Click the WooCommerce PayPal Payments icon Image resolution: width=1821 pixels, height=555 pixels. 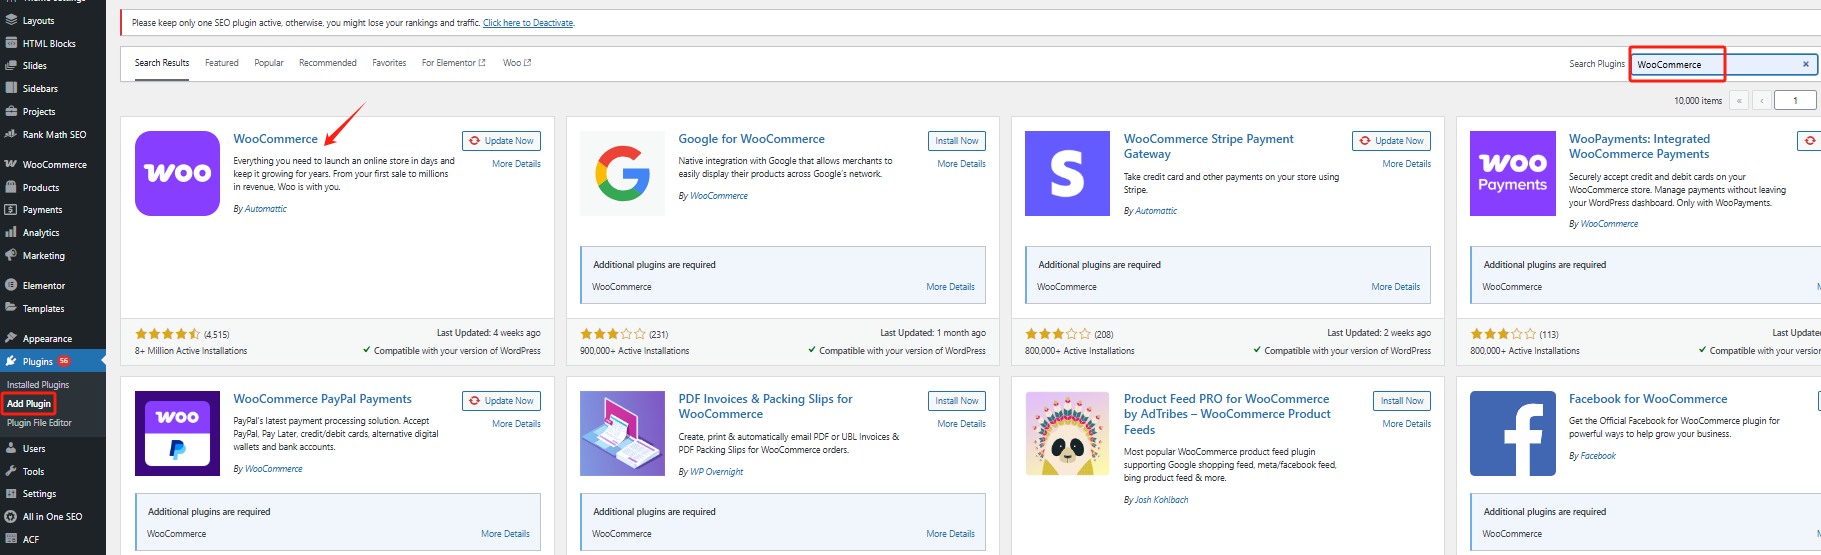(177, 433)
